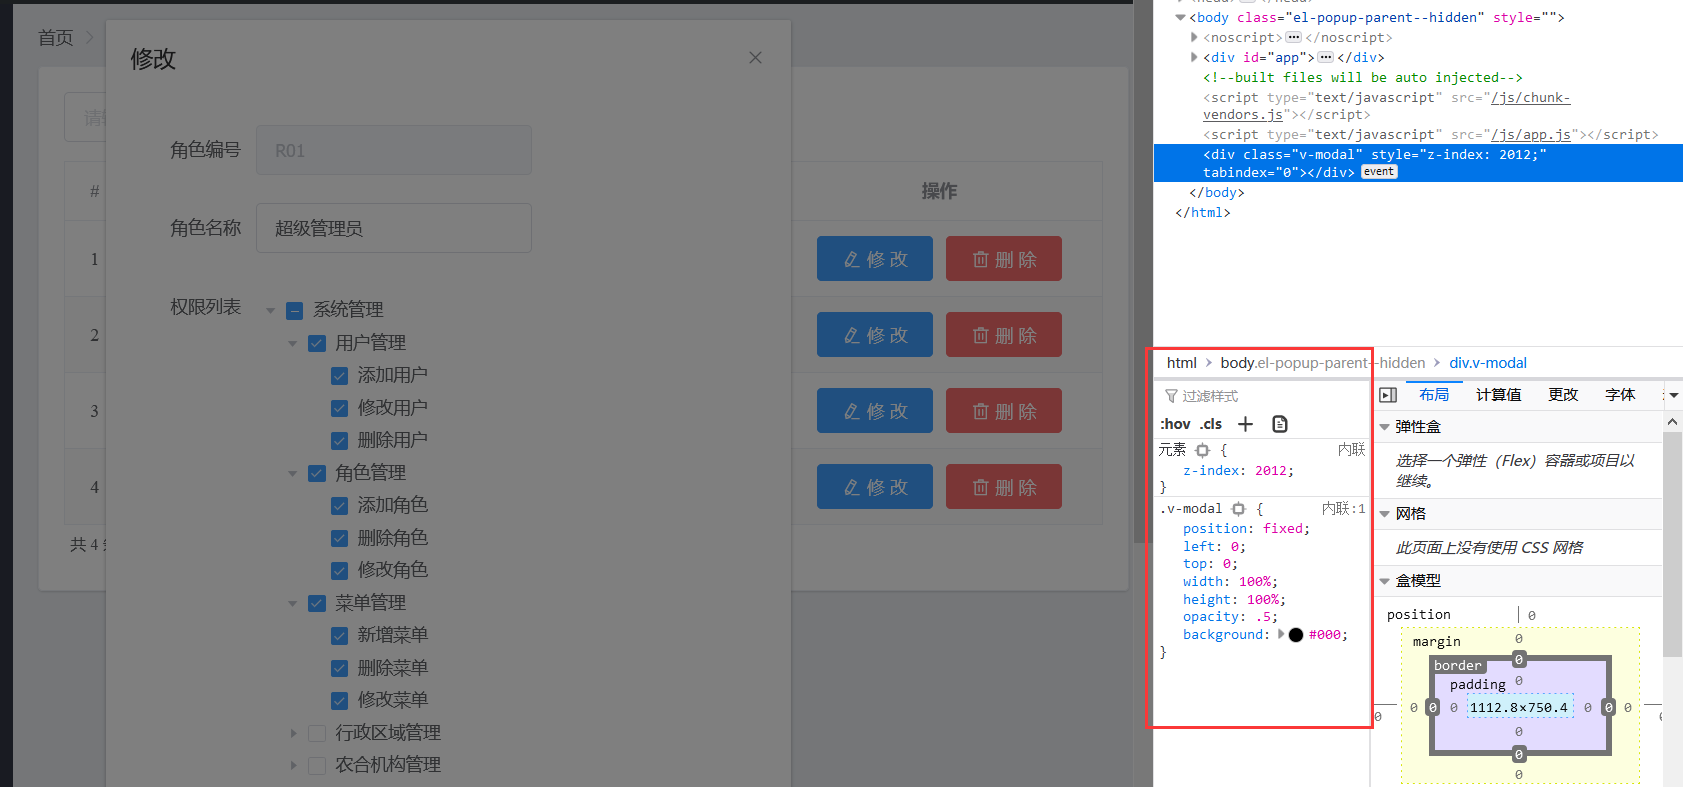This screenshot has height=787, width=1683.
Task: Collapse the body element node in the DOM tree
Action: [1180, 17]
